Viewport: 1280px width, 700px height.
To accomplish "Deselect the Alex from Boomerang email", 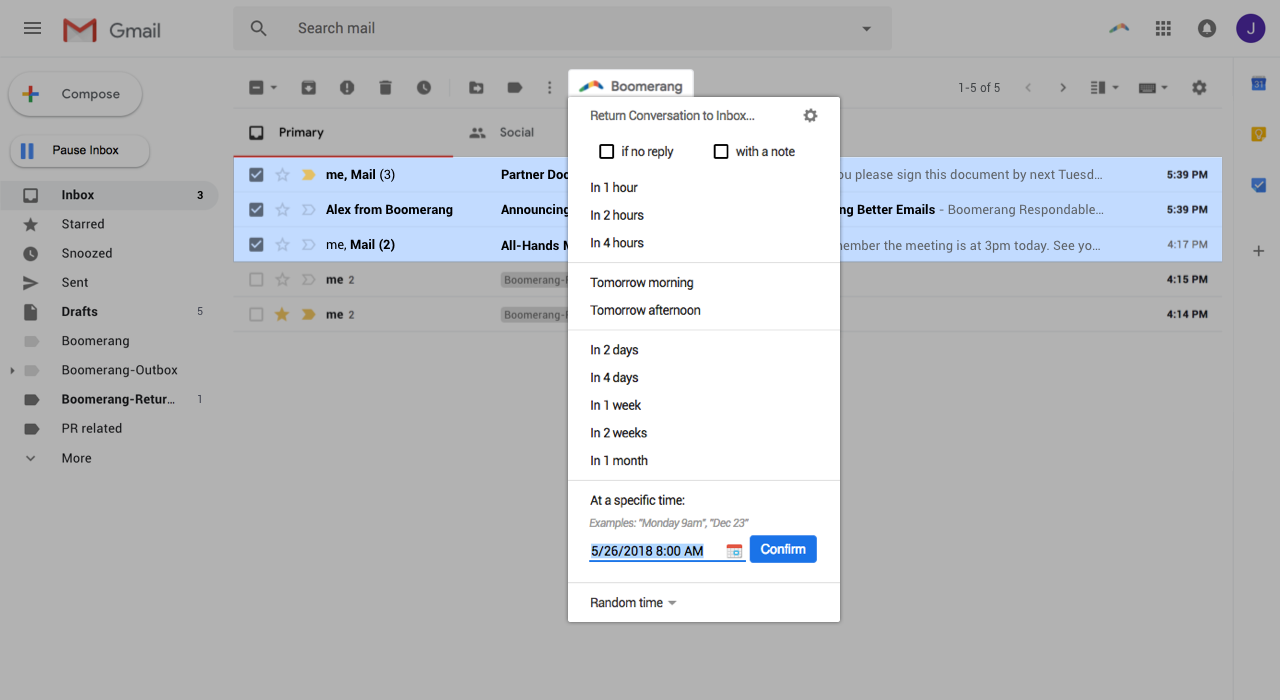I will [x=256, y=209].
